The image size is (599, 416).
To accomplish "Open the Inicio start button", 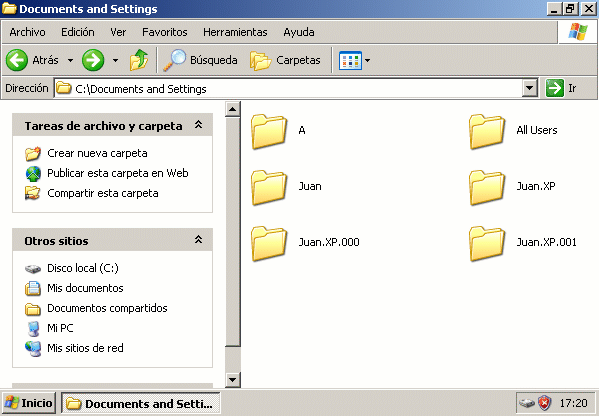I will tap(29, 403).
